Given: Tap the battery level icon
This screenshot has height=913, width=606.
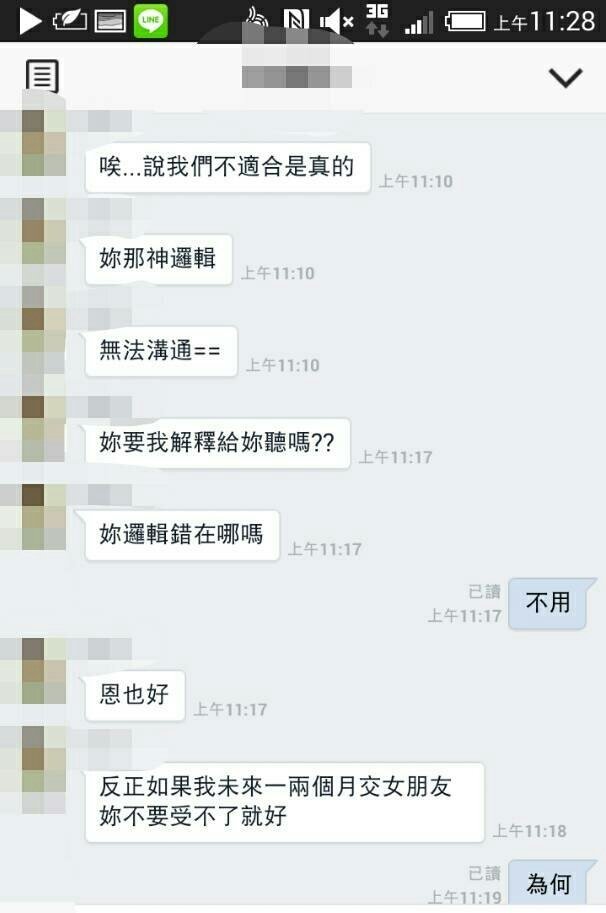Looking at the screenshot, I should pos(465,22).
